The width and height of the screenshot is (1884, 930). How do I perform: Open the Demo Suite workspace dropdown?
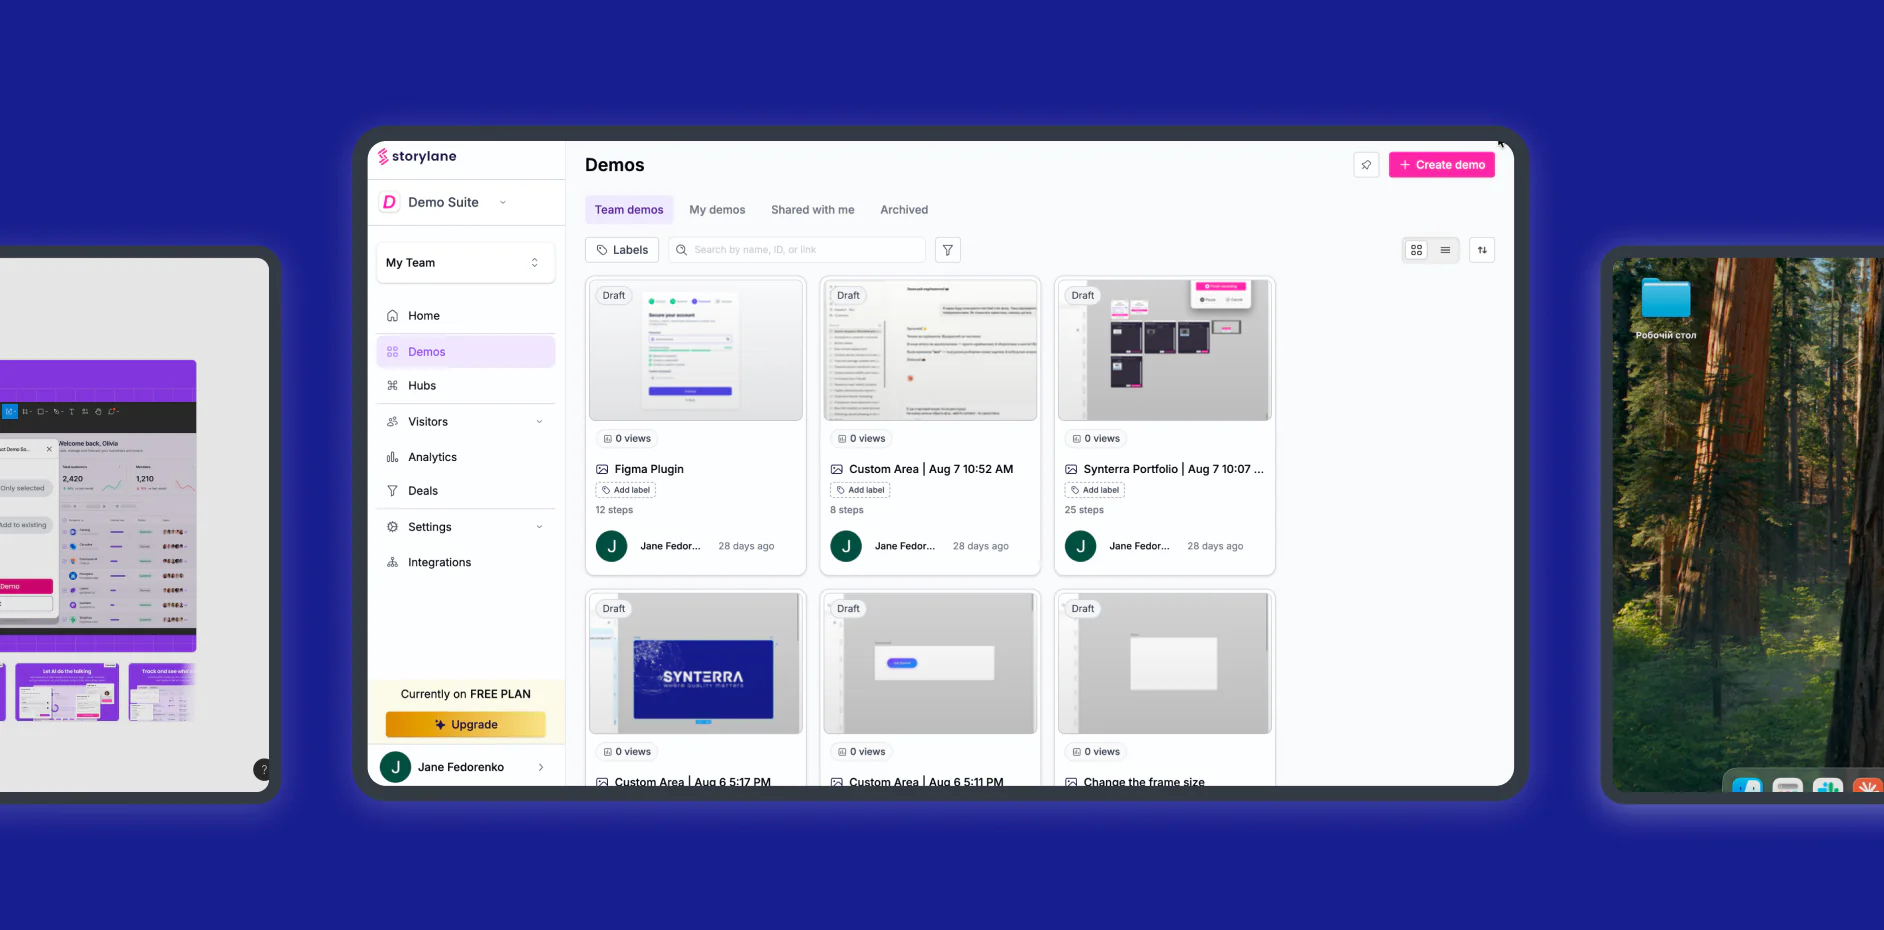(x=444, y=202)
